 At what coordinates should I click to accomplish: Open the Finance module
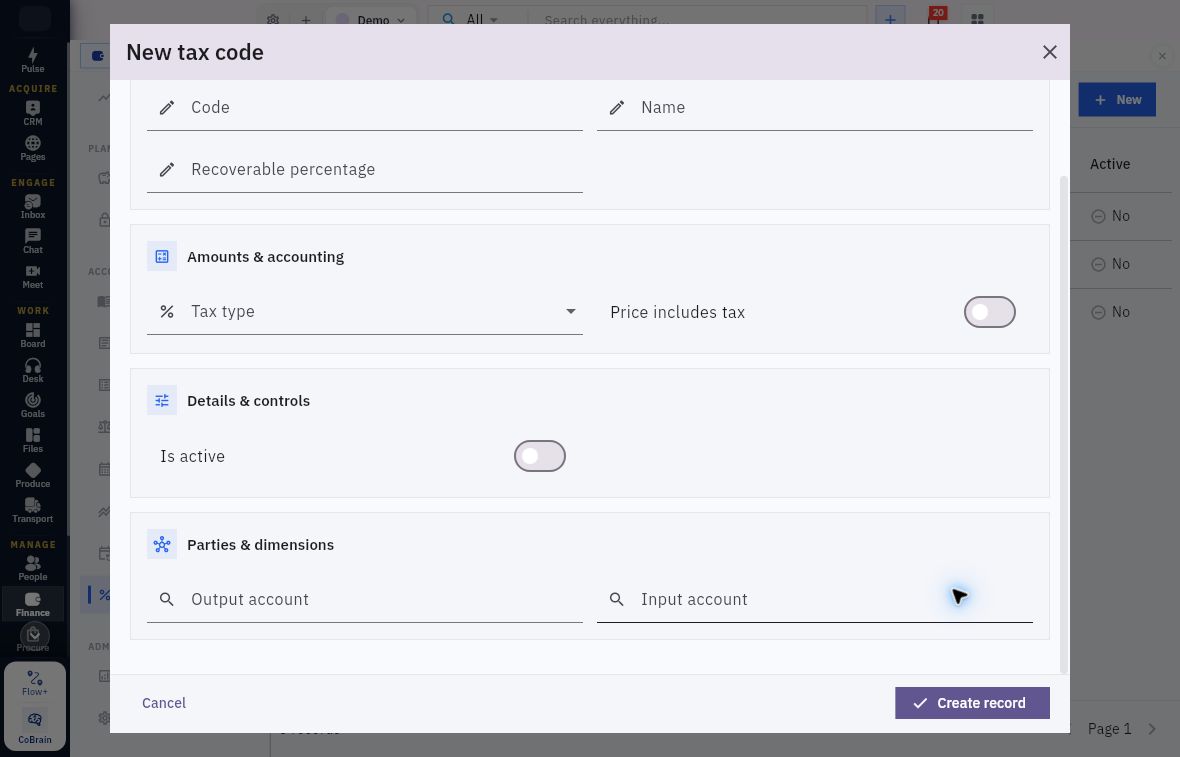(x=32, y=604)
